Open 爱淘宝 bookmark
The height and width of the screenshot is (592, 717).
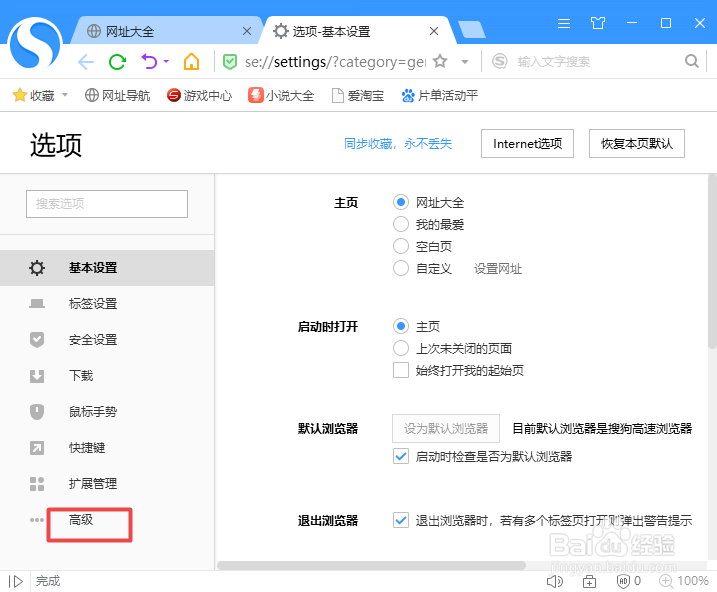358,95
